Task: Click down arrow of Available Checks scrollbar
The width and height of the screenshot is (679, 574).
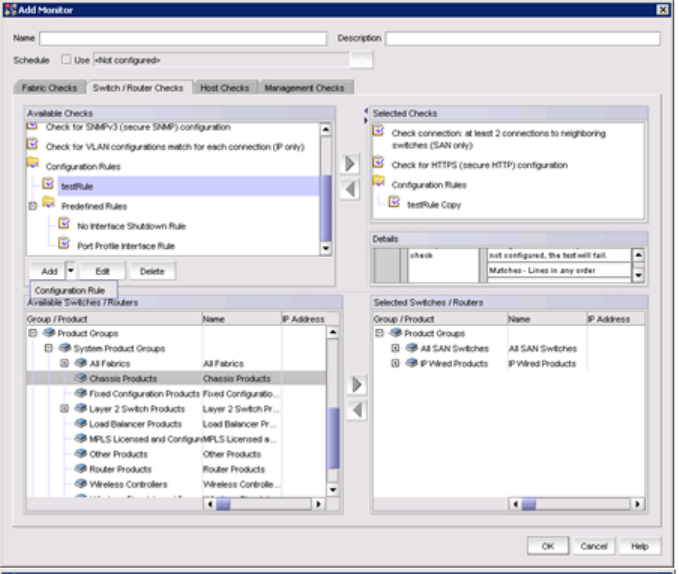Action: click(x=326, y=248)
